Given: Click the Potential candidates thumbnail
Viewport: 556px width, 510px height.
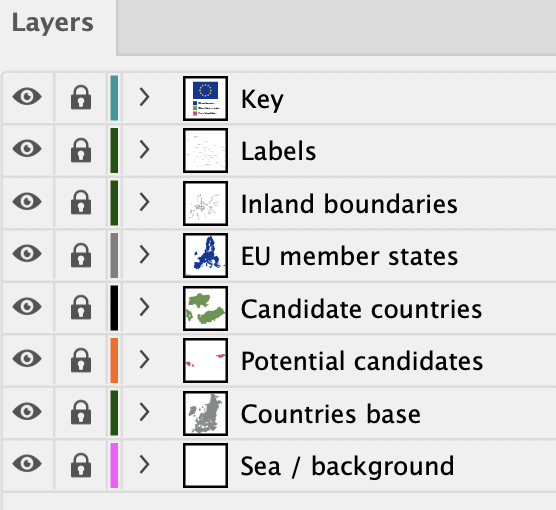Looking at the screenshot, I should [205, 360].
